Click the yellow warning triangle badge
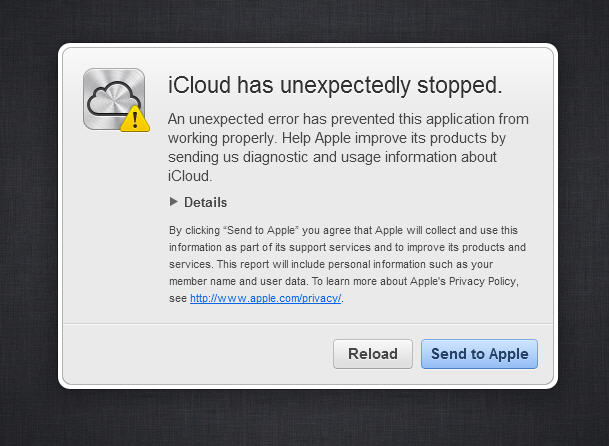609x446 pixels. click(x=135, y=119)
